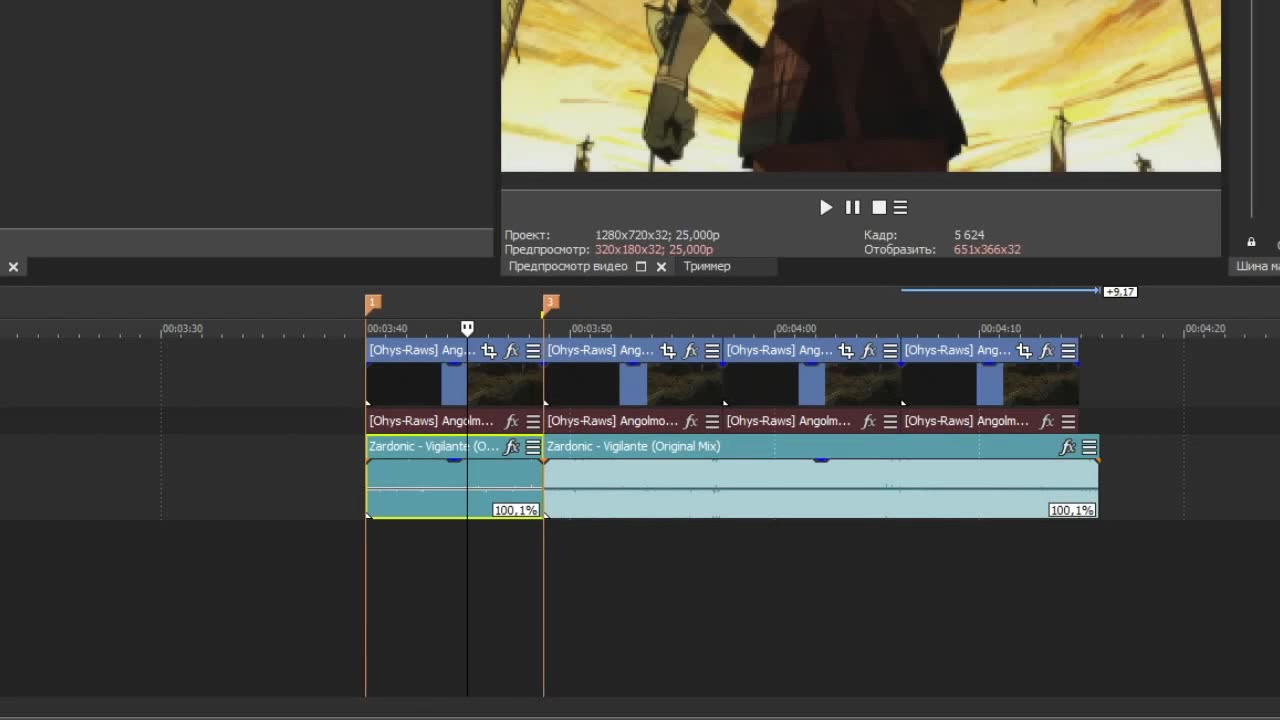The image size is (1280, 720).
Task: Open the menu of the red audio clip starting at marker 3
Action: click(x=712, y=422)
